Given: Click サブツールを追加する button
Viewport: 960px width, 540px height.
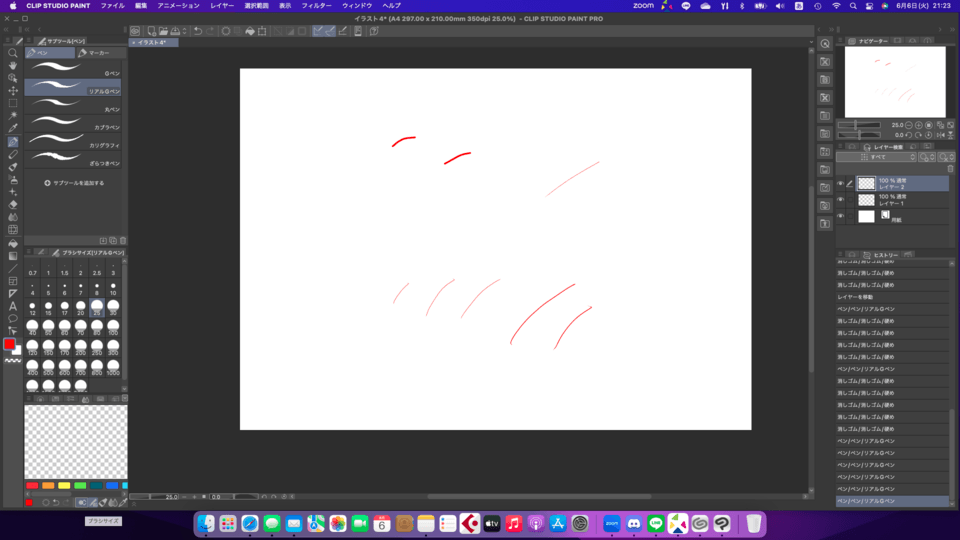Looking at the screenshot, I should pyautogui.click(x=74, y=183).
